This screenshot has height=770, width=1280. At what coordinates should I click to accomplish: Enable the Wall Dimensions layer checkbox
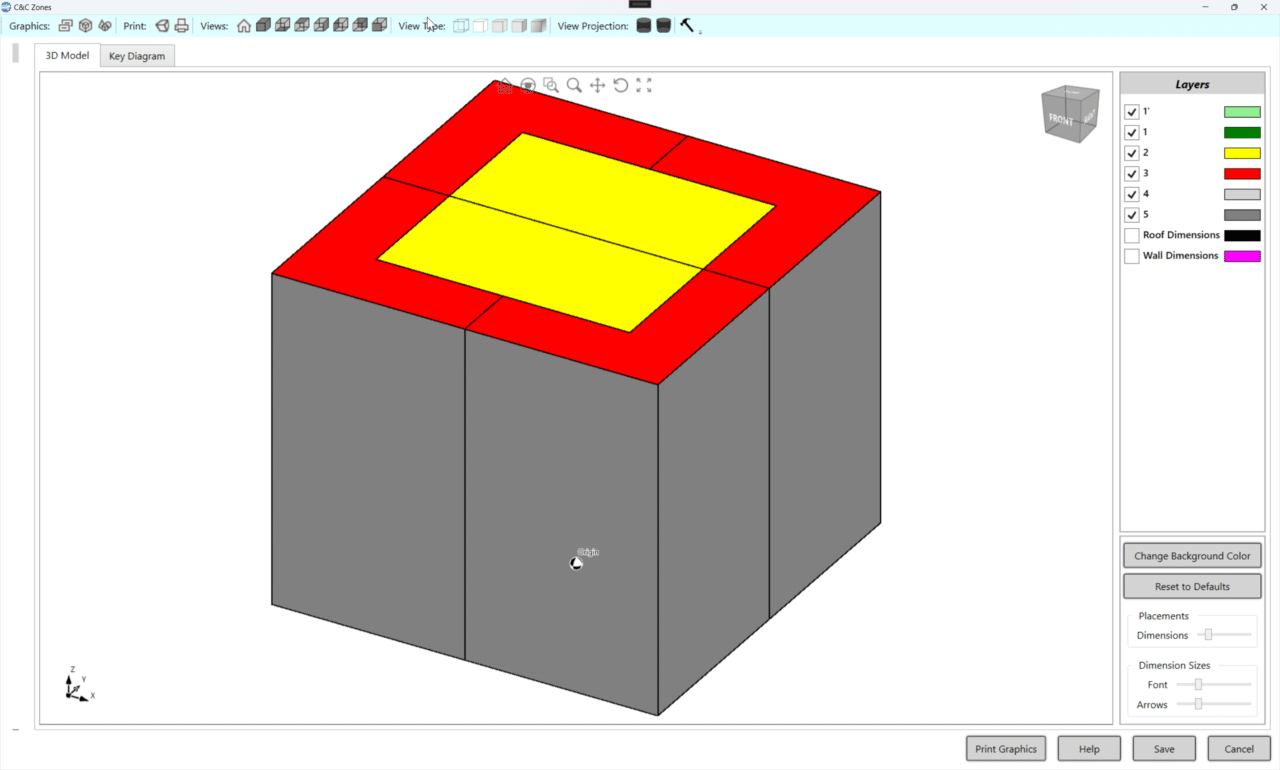tap(1131, 255)
